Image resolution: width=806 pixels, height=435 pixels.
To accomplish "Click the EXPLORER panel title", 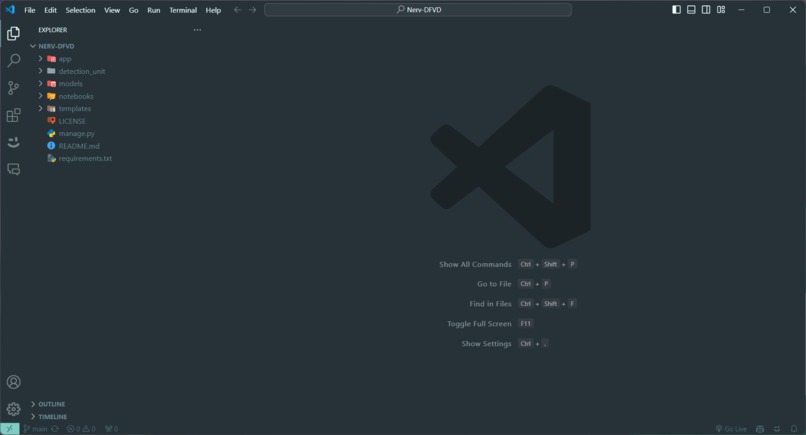I will click(52, 30).
